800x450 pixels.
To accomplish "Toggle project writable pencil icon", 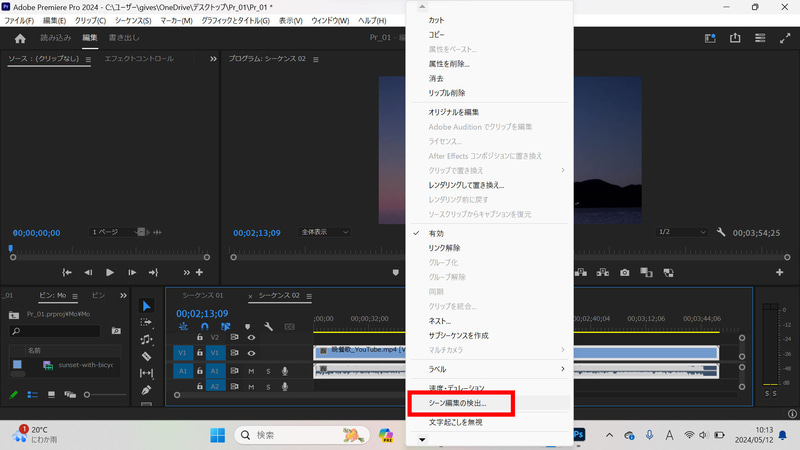I will tap(14, 394).
